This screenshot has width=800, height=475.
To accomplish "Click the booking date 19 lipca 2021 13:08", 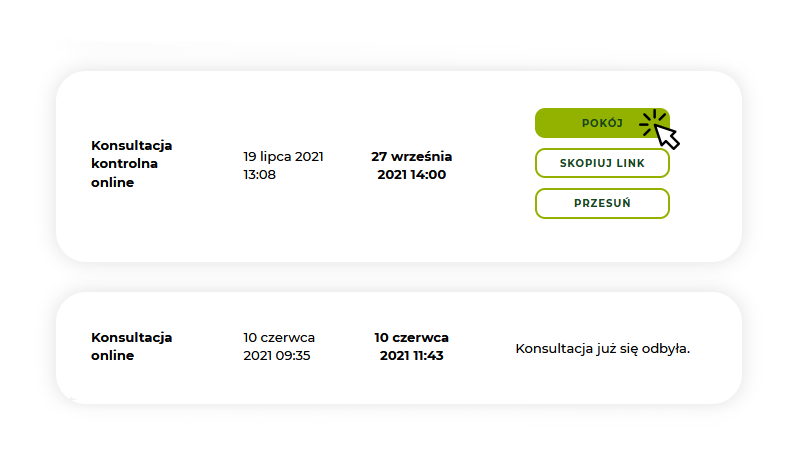I will point(283,165).
